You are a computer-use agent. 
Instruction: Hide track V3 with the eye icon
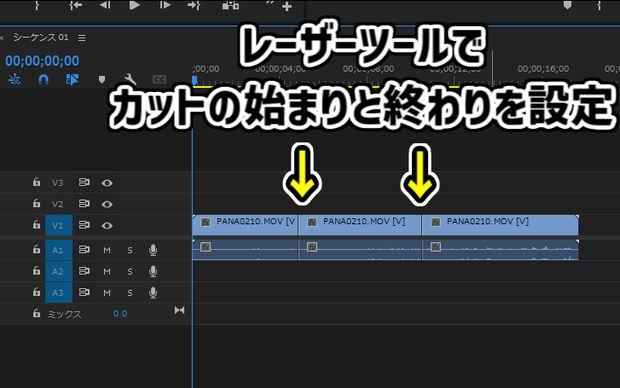coord(107,183)
